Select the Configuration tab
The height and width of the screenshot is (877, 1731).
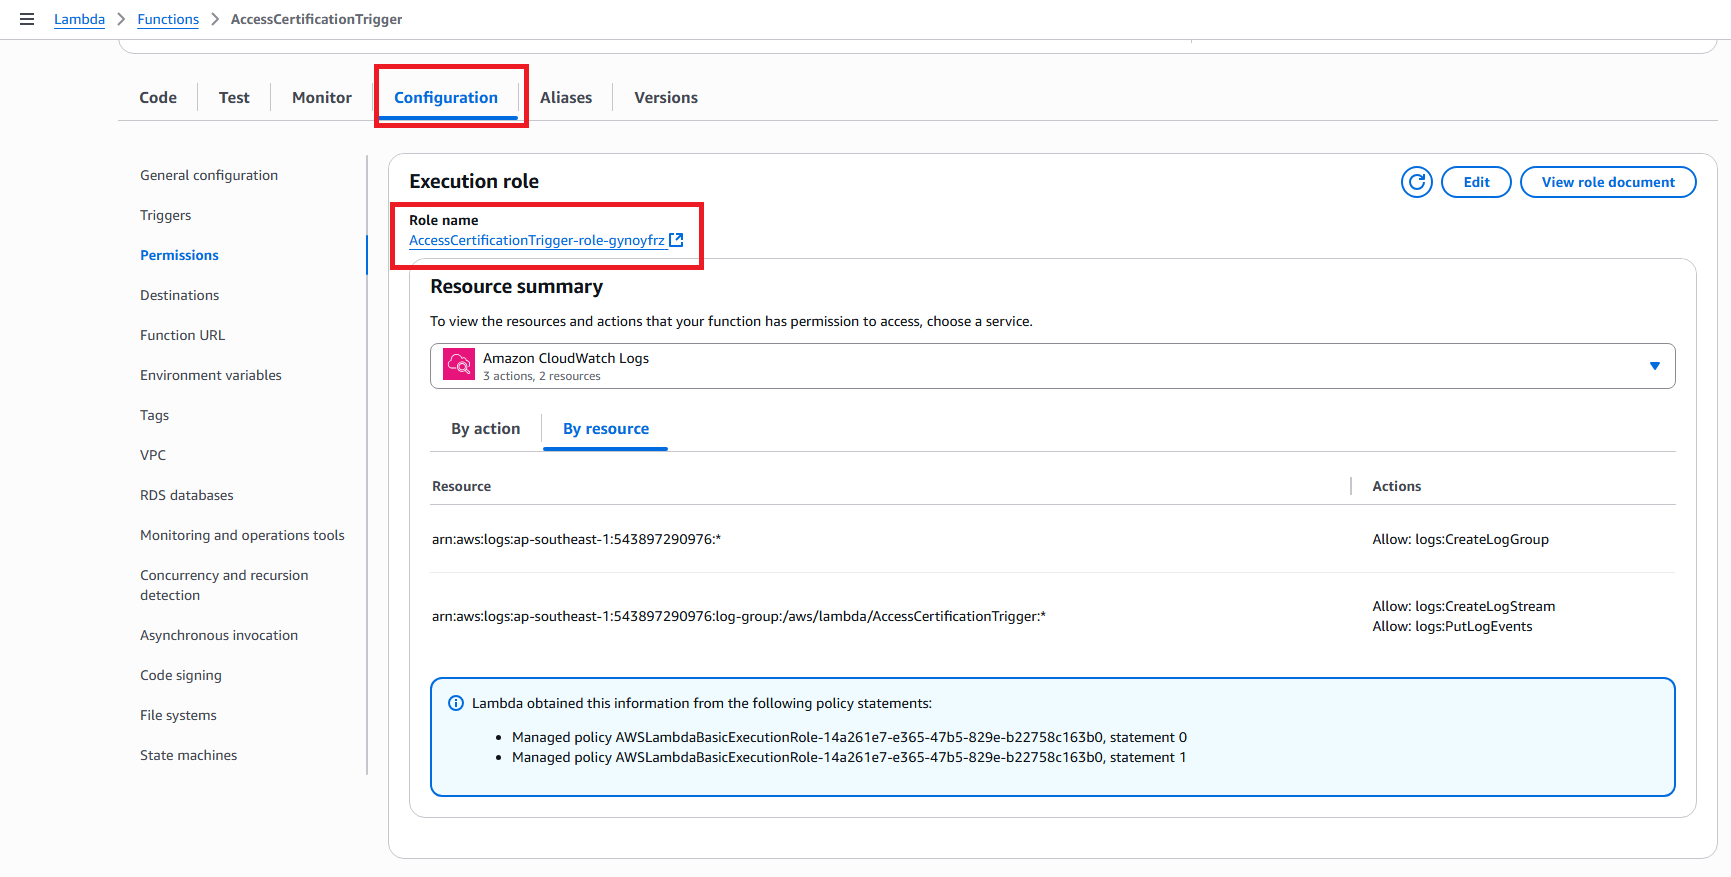click(x=446, y=97)
